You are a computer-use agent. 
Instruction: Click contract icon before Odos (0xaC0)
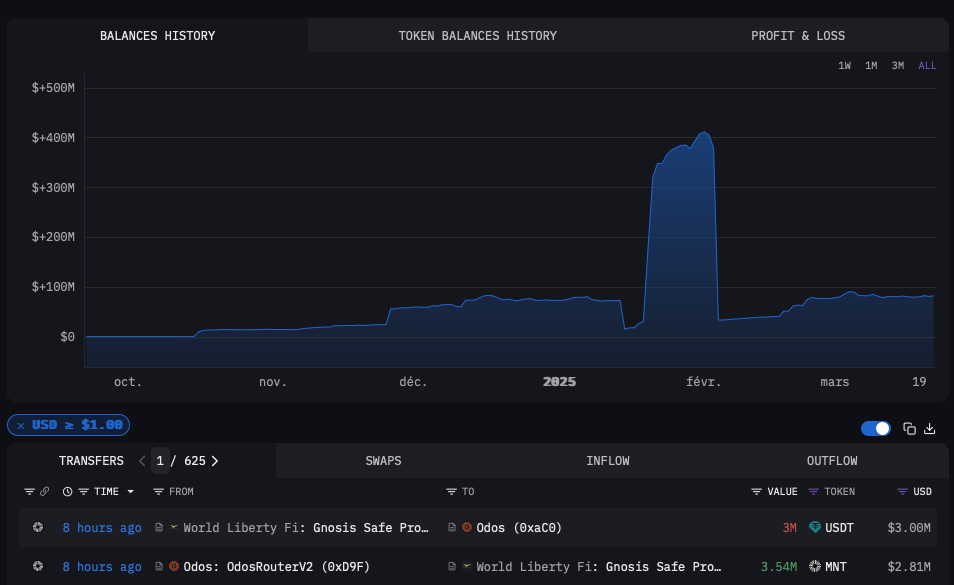(x=452, y=527)
